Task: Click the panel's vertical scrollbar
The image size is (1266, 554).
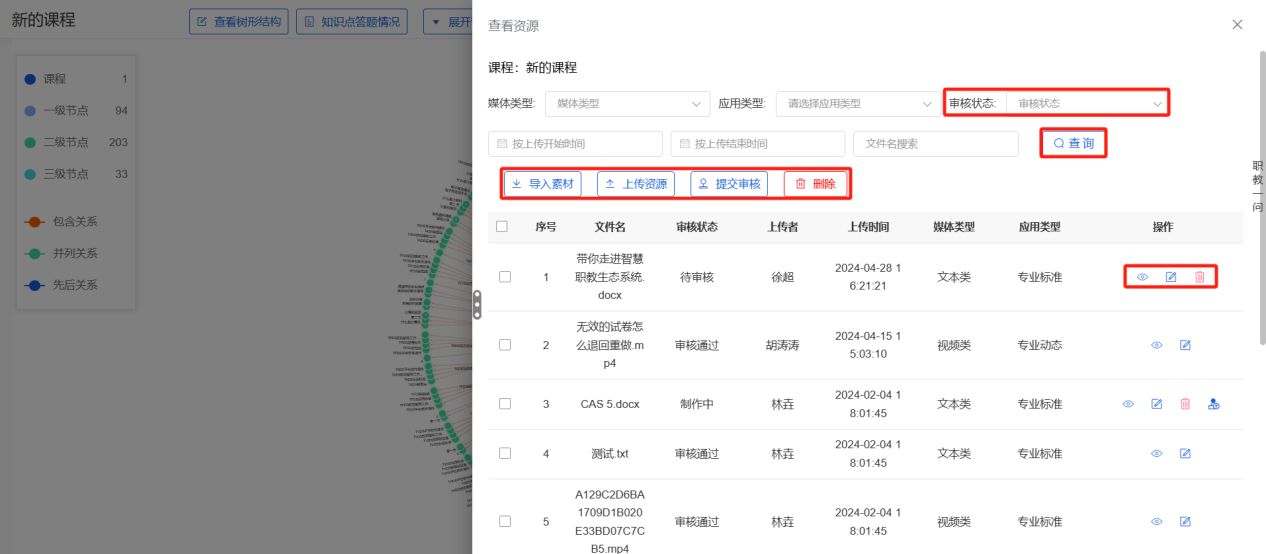Action: [x=1262, y=198]
